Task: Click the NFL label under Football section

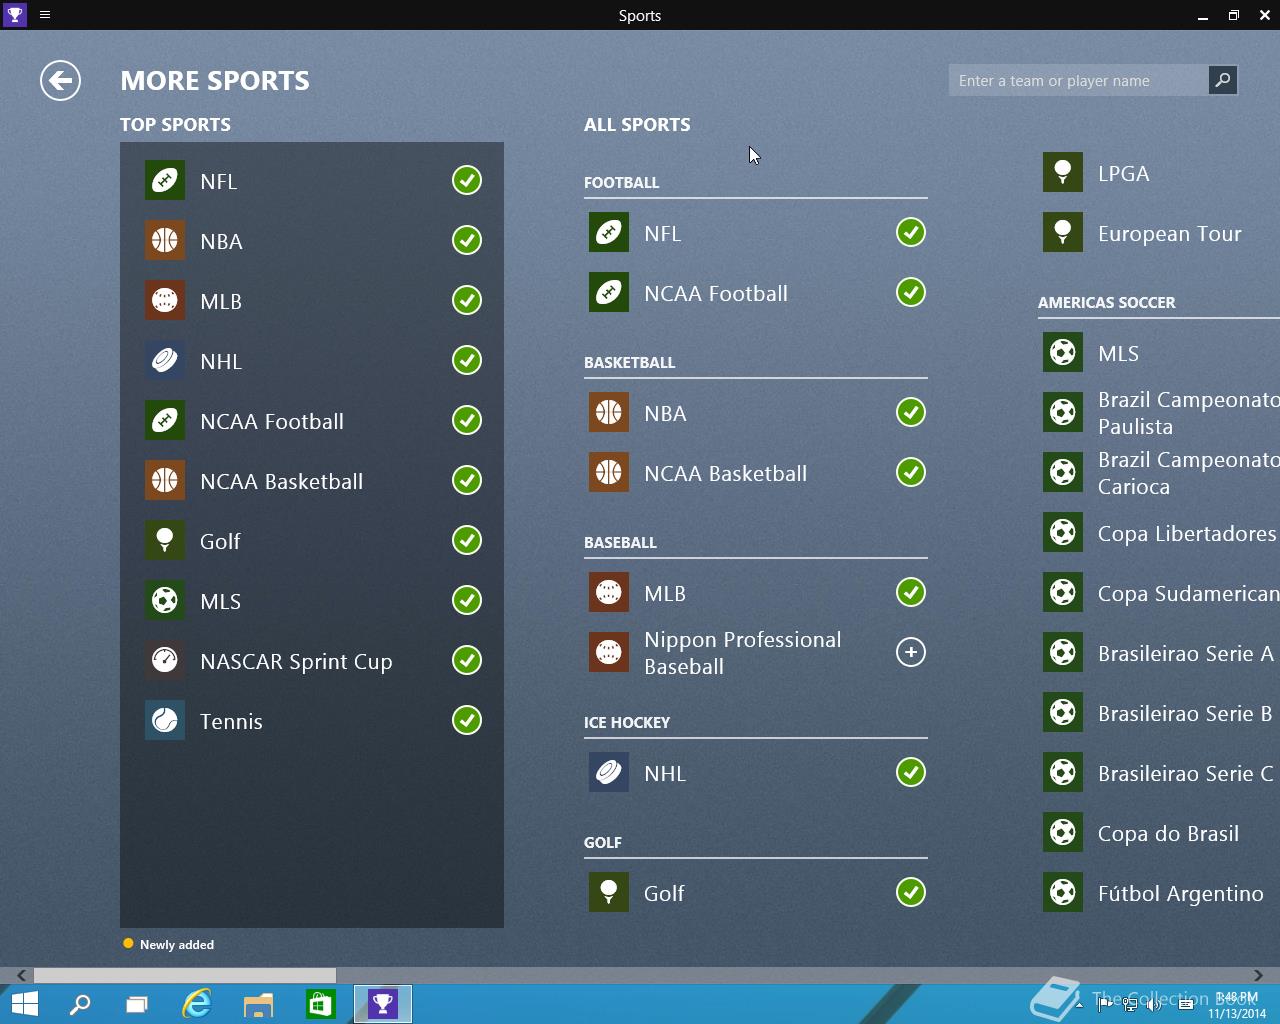Action: point(662,233)
